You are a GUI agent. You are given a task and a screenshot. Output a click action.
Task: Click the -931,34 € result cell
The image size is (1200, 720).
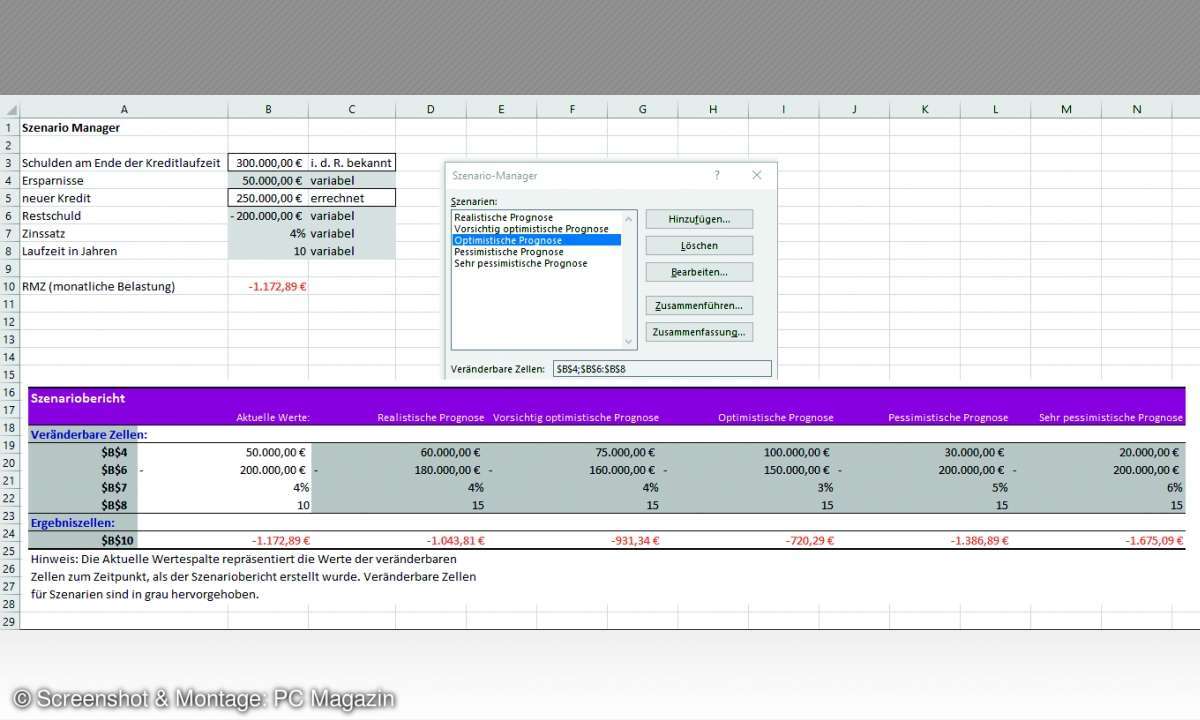[635, 540]
